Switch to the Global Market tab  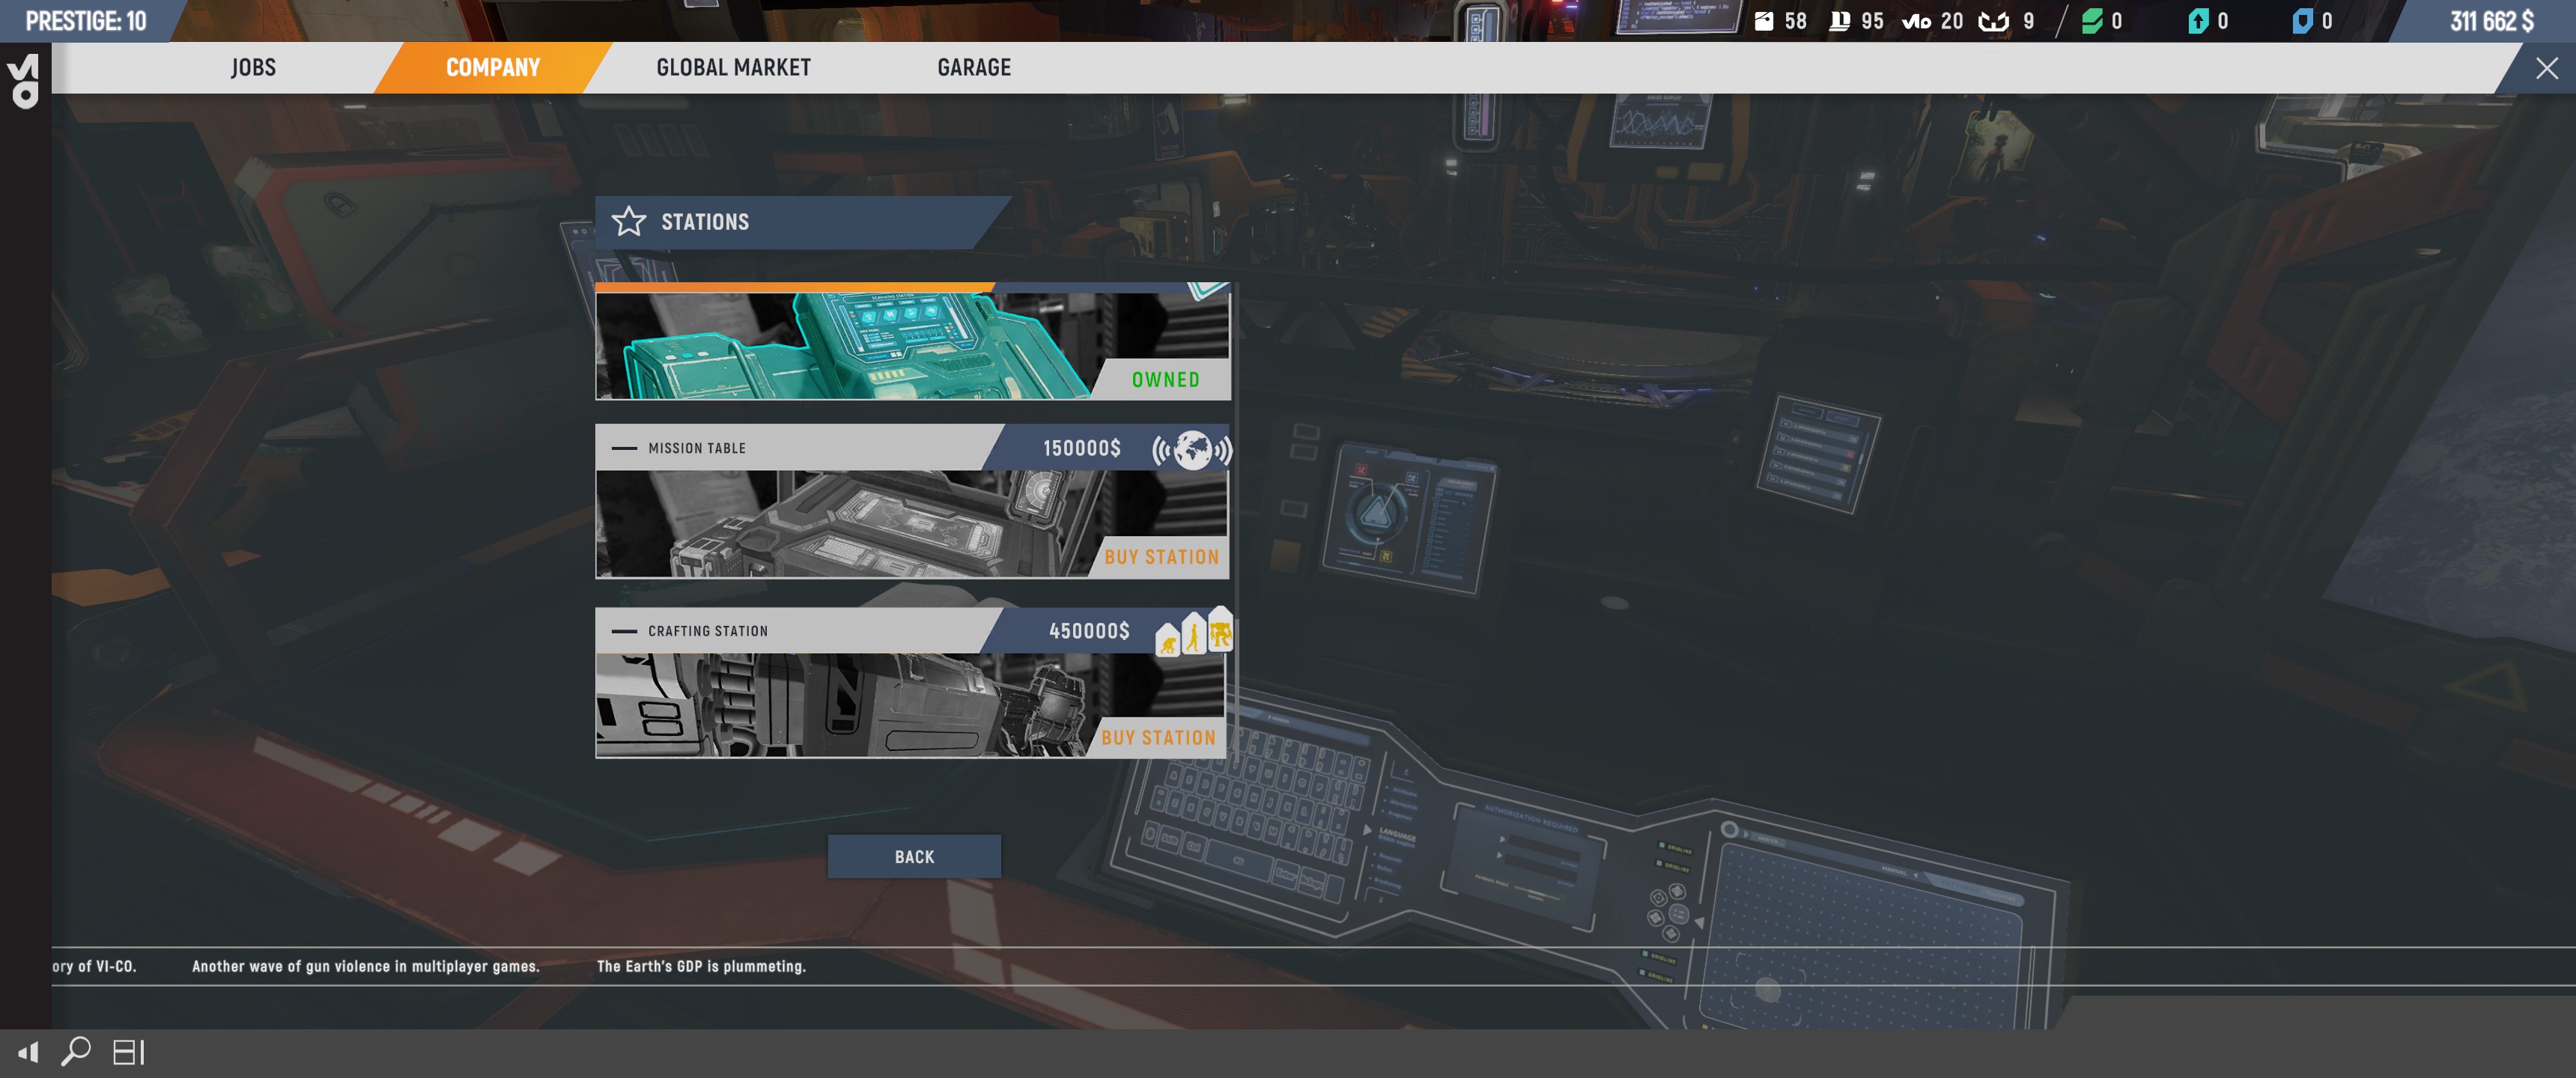(733, 67)
